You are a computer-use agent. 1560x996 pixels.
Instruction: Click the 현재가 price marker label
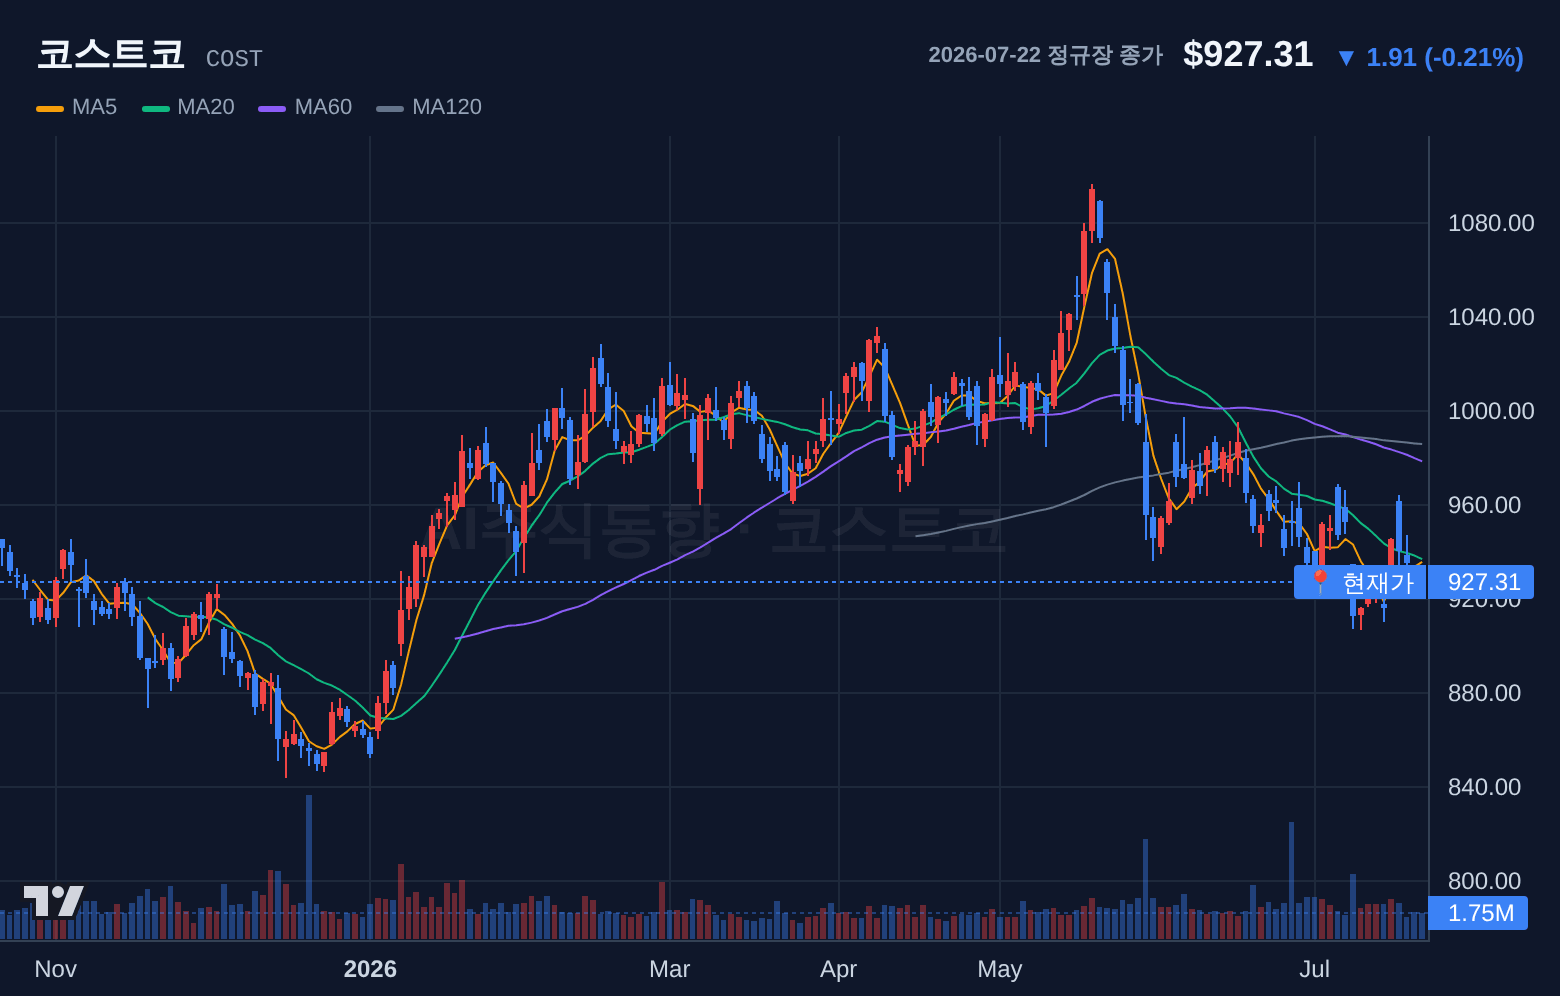pos(1360,582)
